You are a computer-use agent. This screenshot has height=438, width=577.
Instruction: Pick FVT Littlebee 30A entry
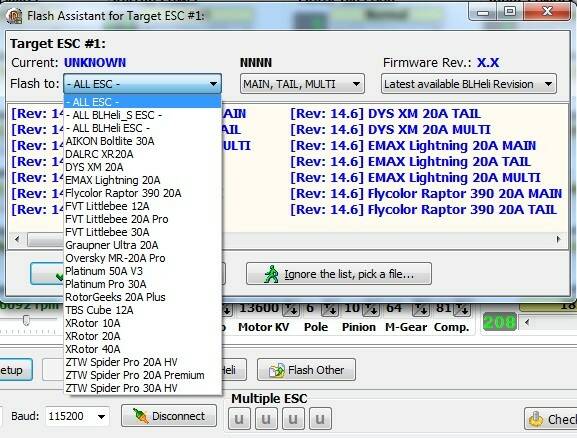[x=142, y=232]
